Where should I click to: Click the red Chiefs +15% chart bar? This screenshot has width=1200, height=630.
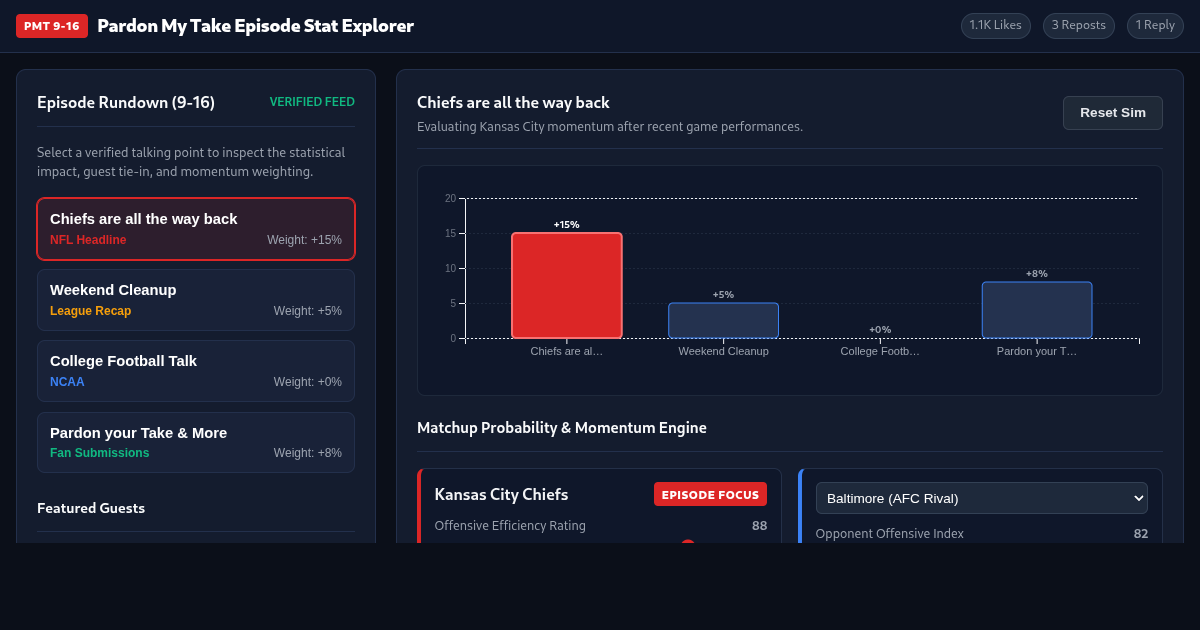tap(567, 285)
